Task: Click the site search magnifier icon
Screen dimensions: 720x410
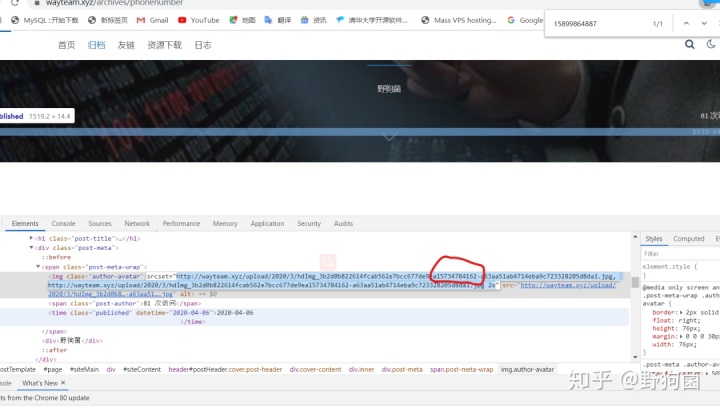Action: 689,45
